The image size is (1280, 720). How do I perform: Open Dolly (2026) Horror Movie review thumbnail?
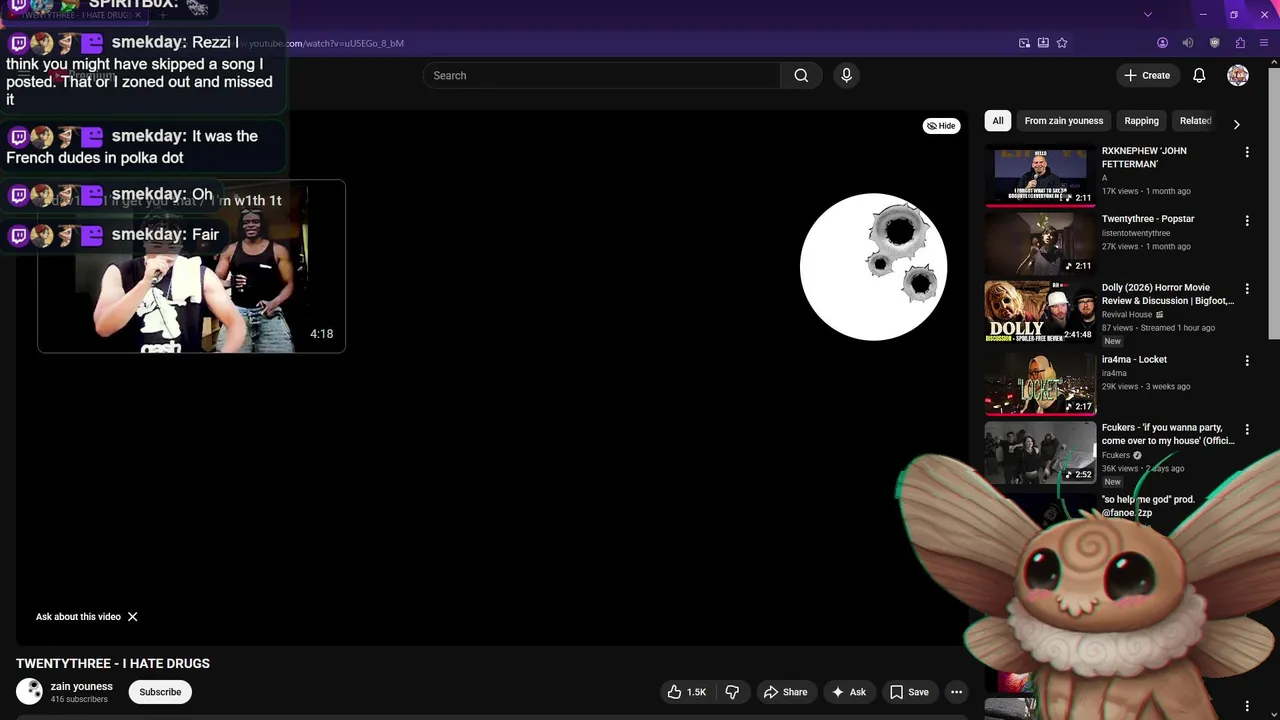1040,312
